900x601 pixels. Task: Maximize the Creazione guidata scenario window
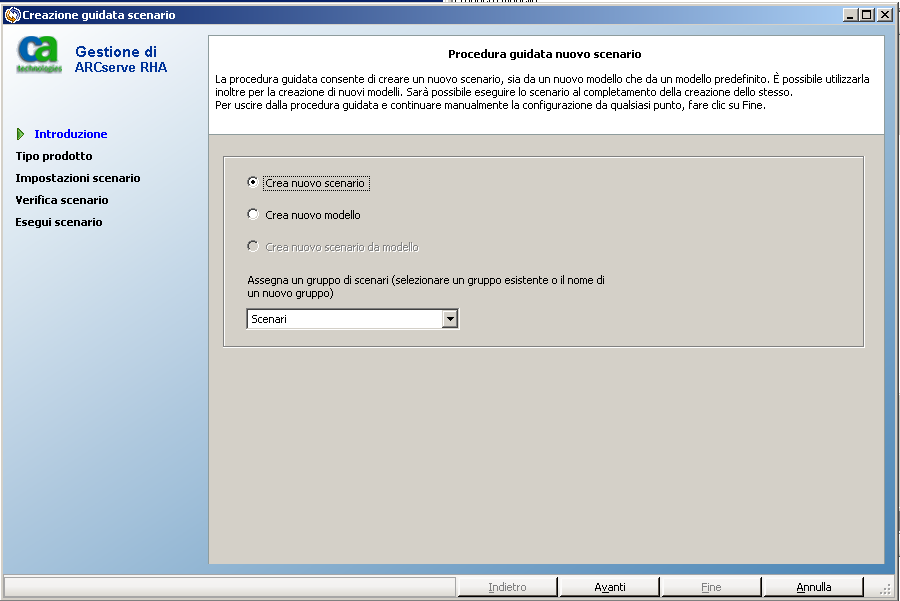(867, 15)
